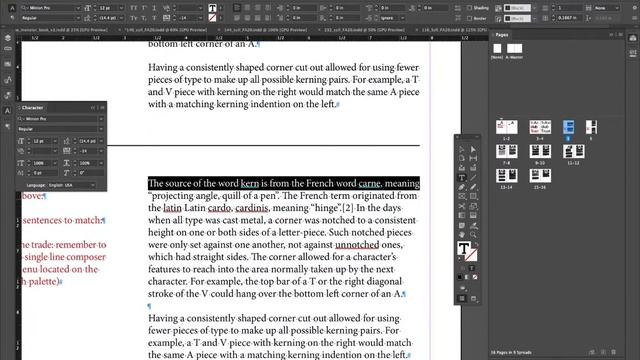The image size is (640, 360).
Task: Toggle left-align paragraph button
Action: pyautogui.click(x=236, y=8)
